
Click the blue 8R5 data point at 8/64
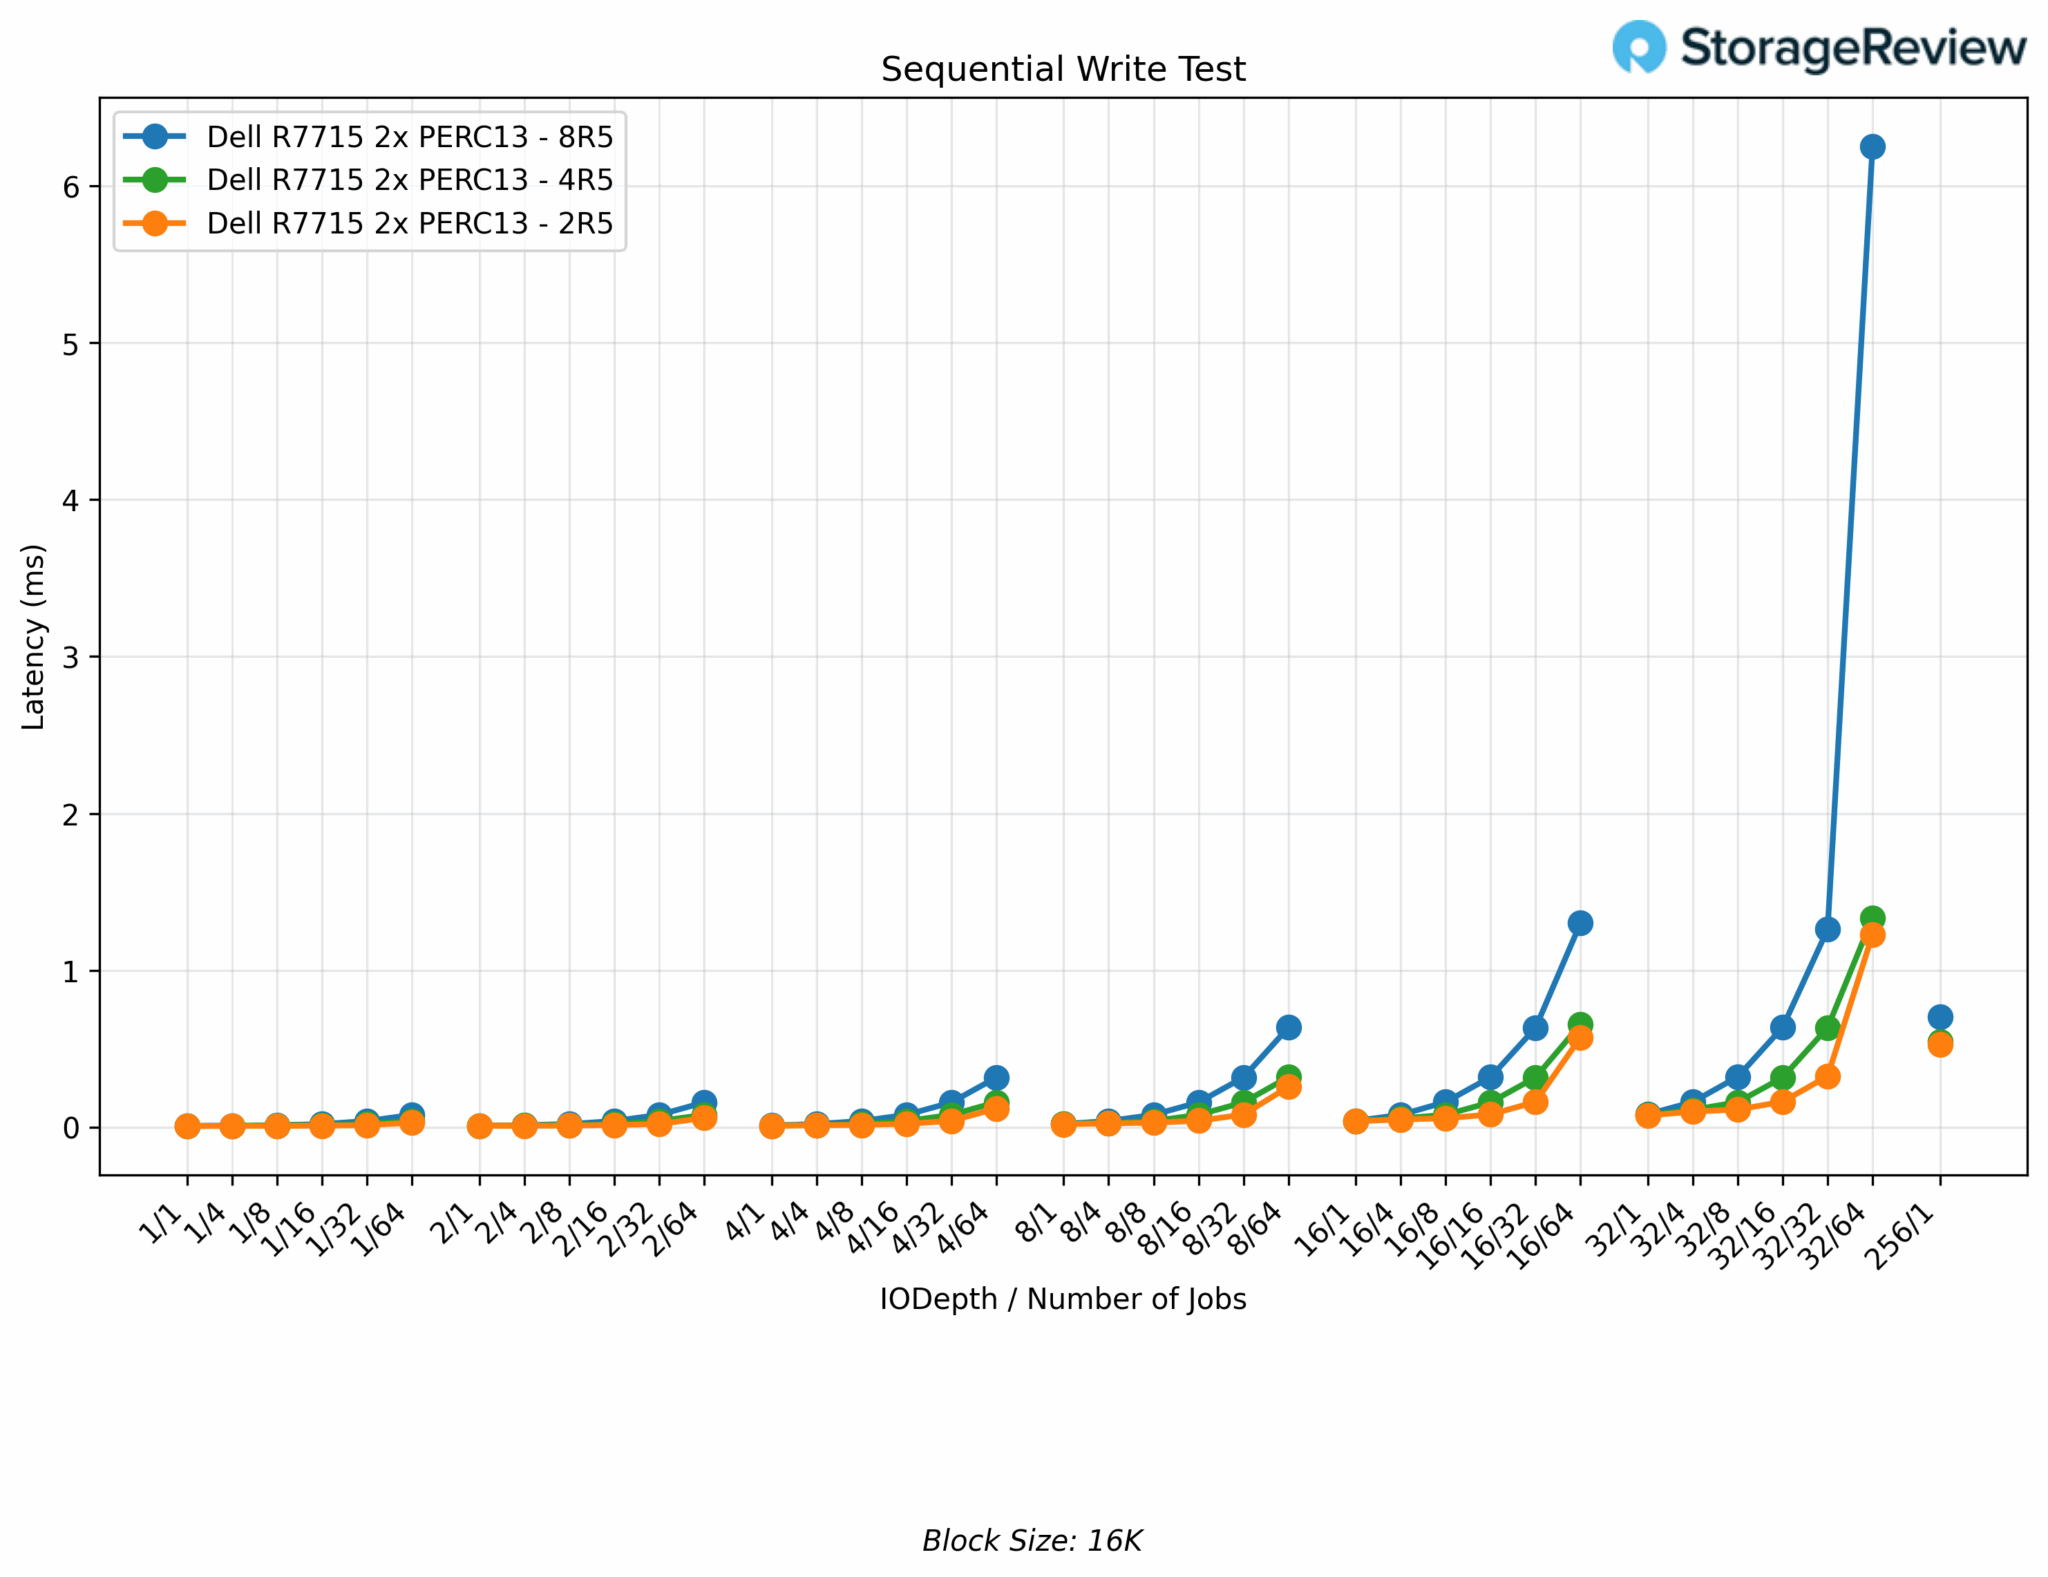(x=1288, y=1027)
